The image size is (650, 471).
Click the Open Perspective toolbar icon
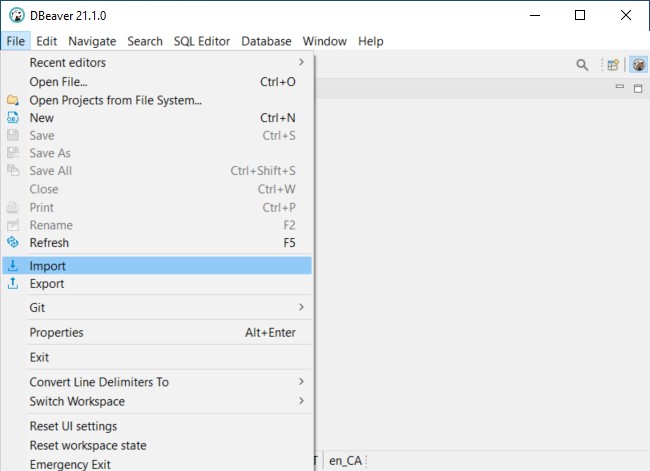click(613, 65)
